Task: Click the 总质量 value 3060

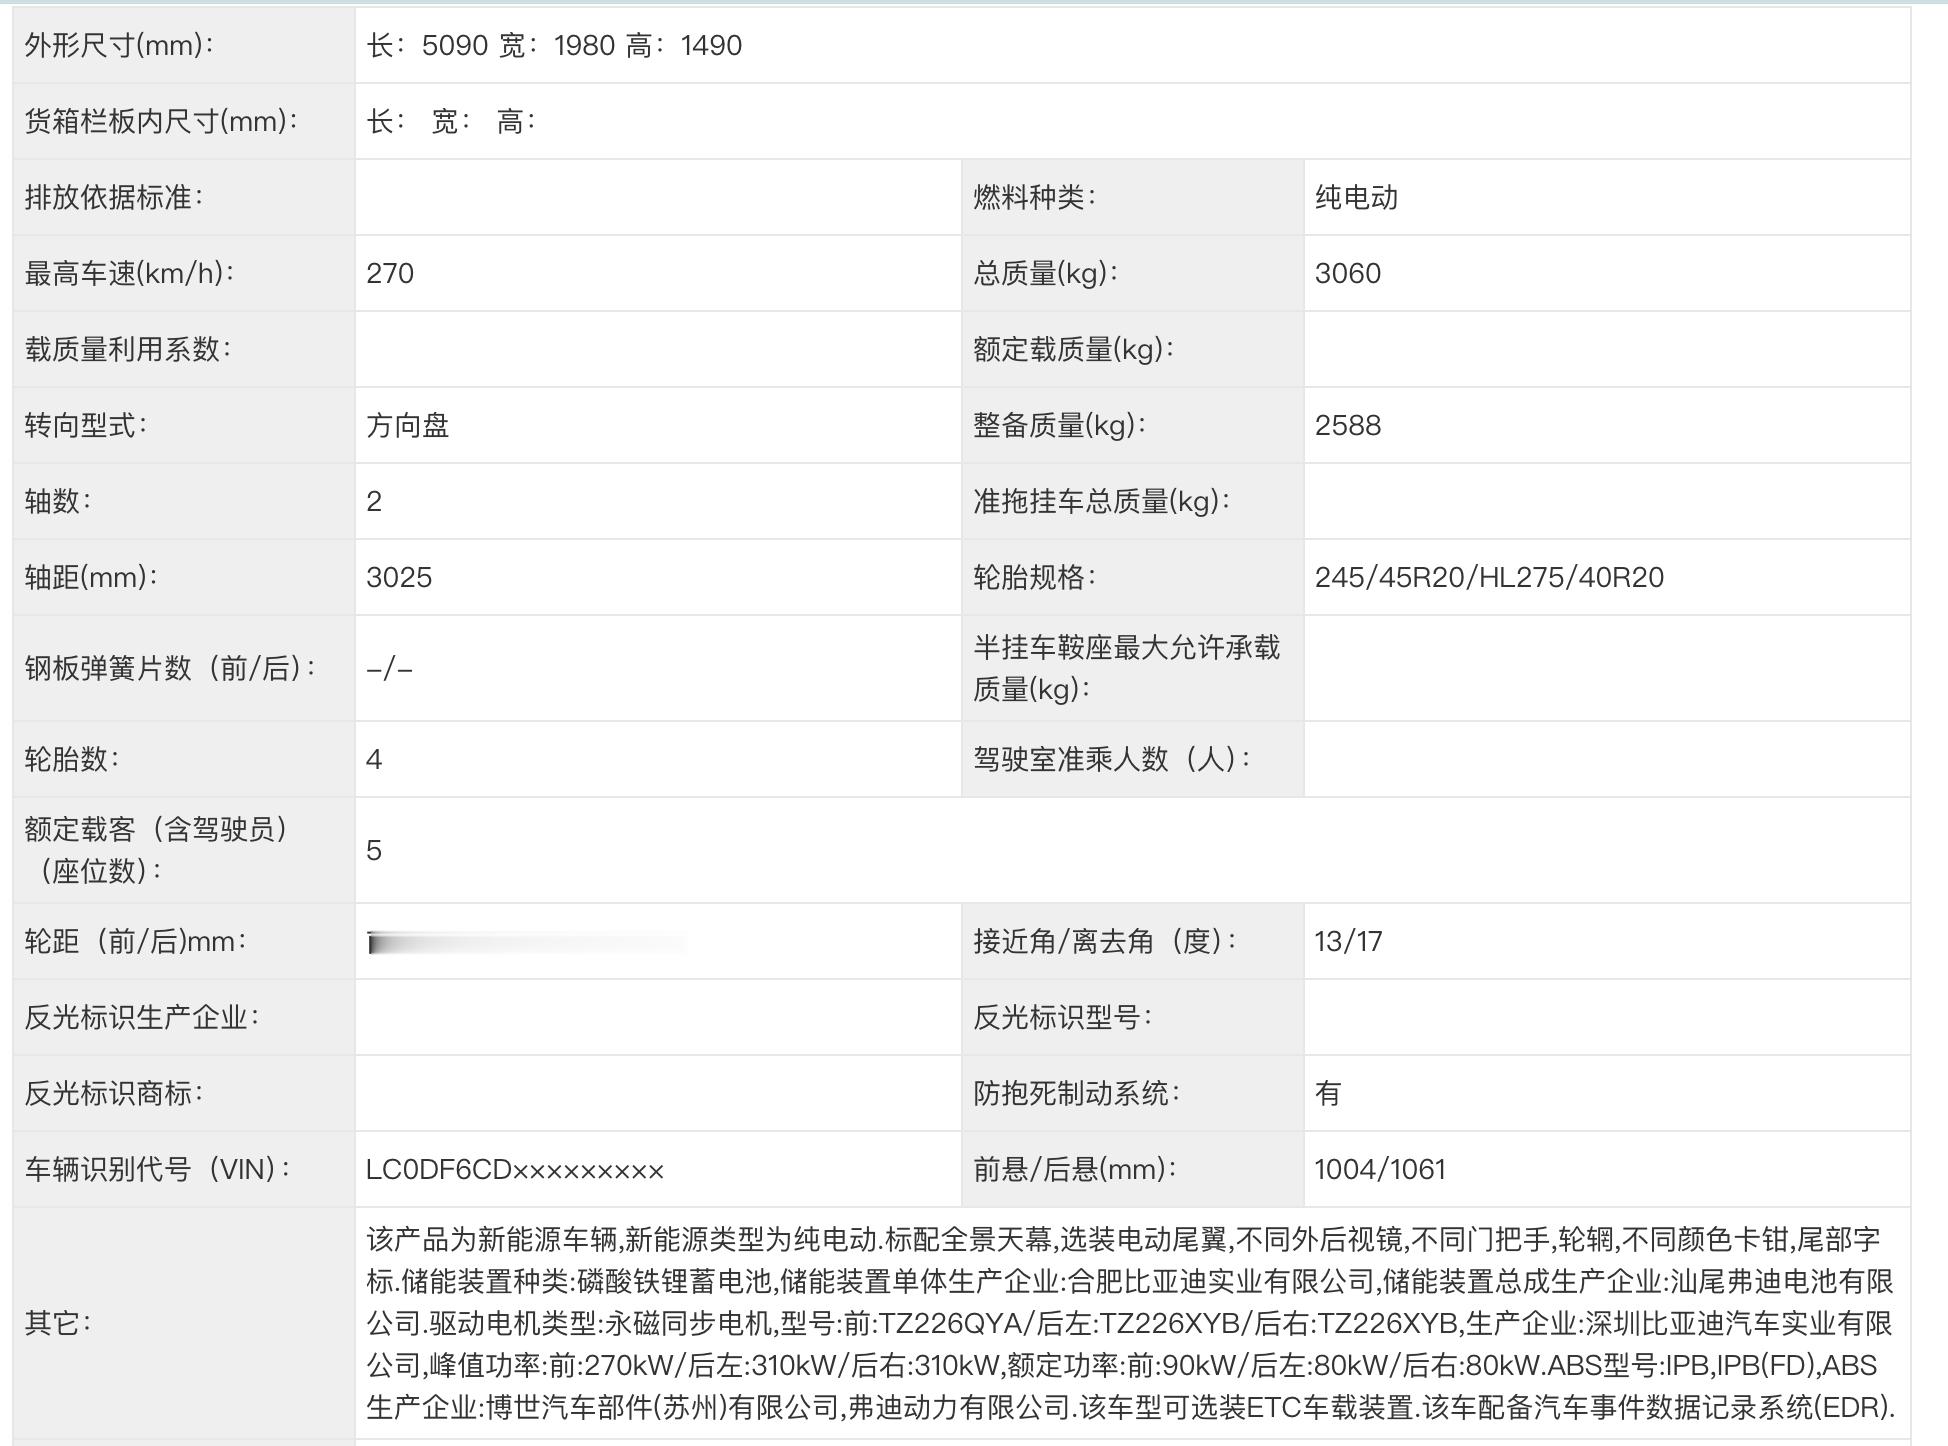Action: click(x=1347, y=274)
